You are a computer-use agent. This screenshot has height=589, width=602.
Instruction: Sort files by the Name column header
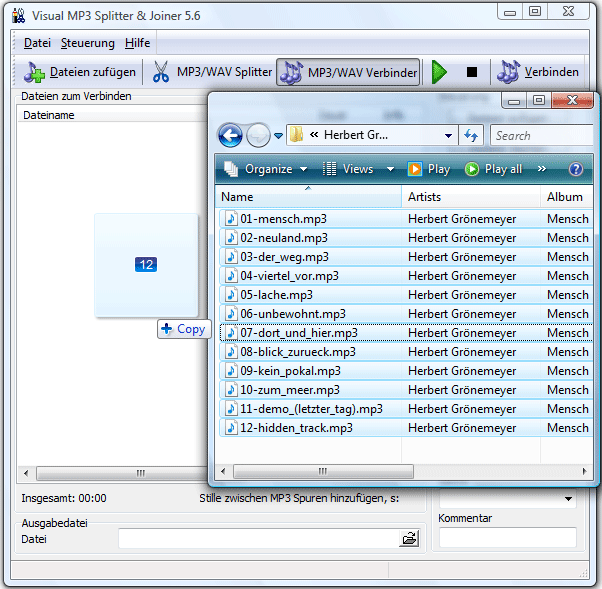point(308,197)
